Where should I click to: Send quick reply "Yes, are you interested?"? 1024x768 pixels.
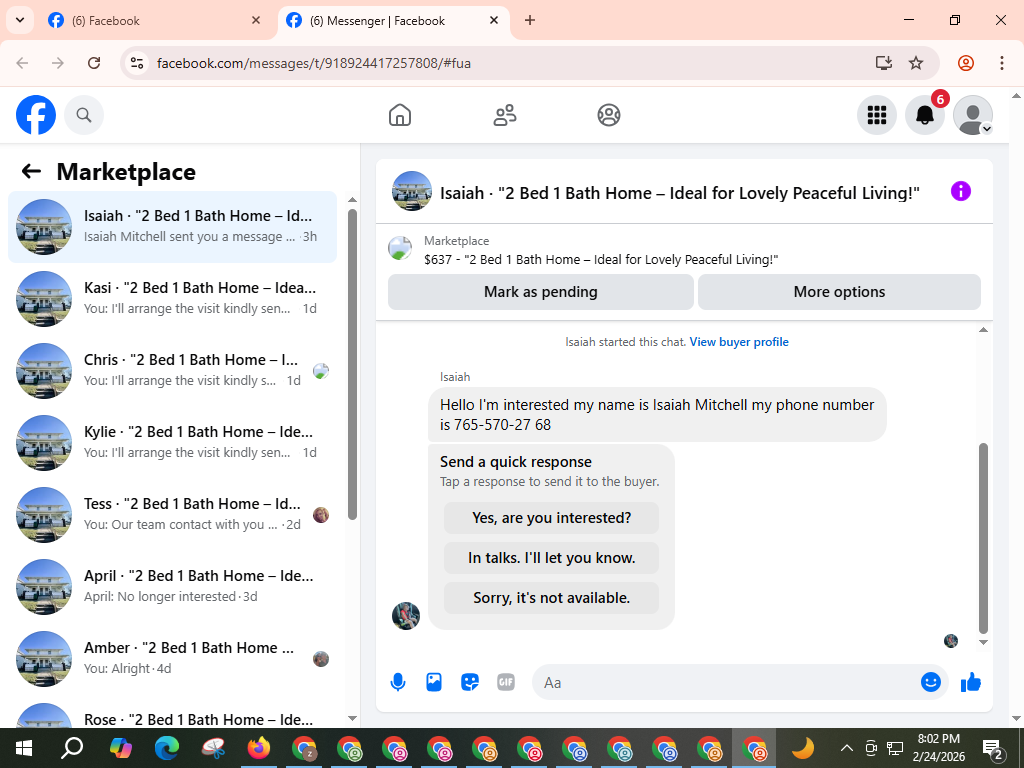(551, 518)
